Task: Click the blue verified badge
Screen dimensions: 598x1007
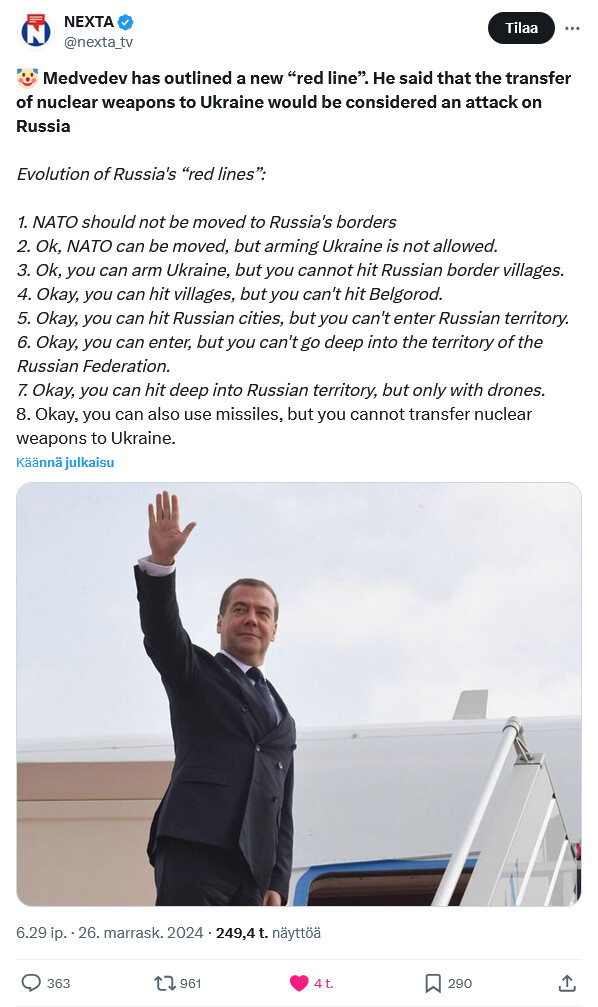Action: (x=126, y=22)
